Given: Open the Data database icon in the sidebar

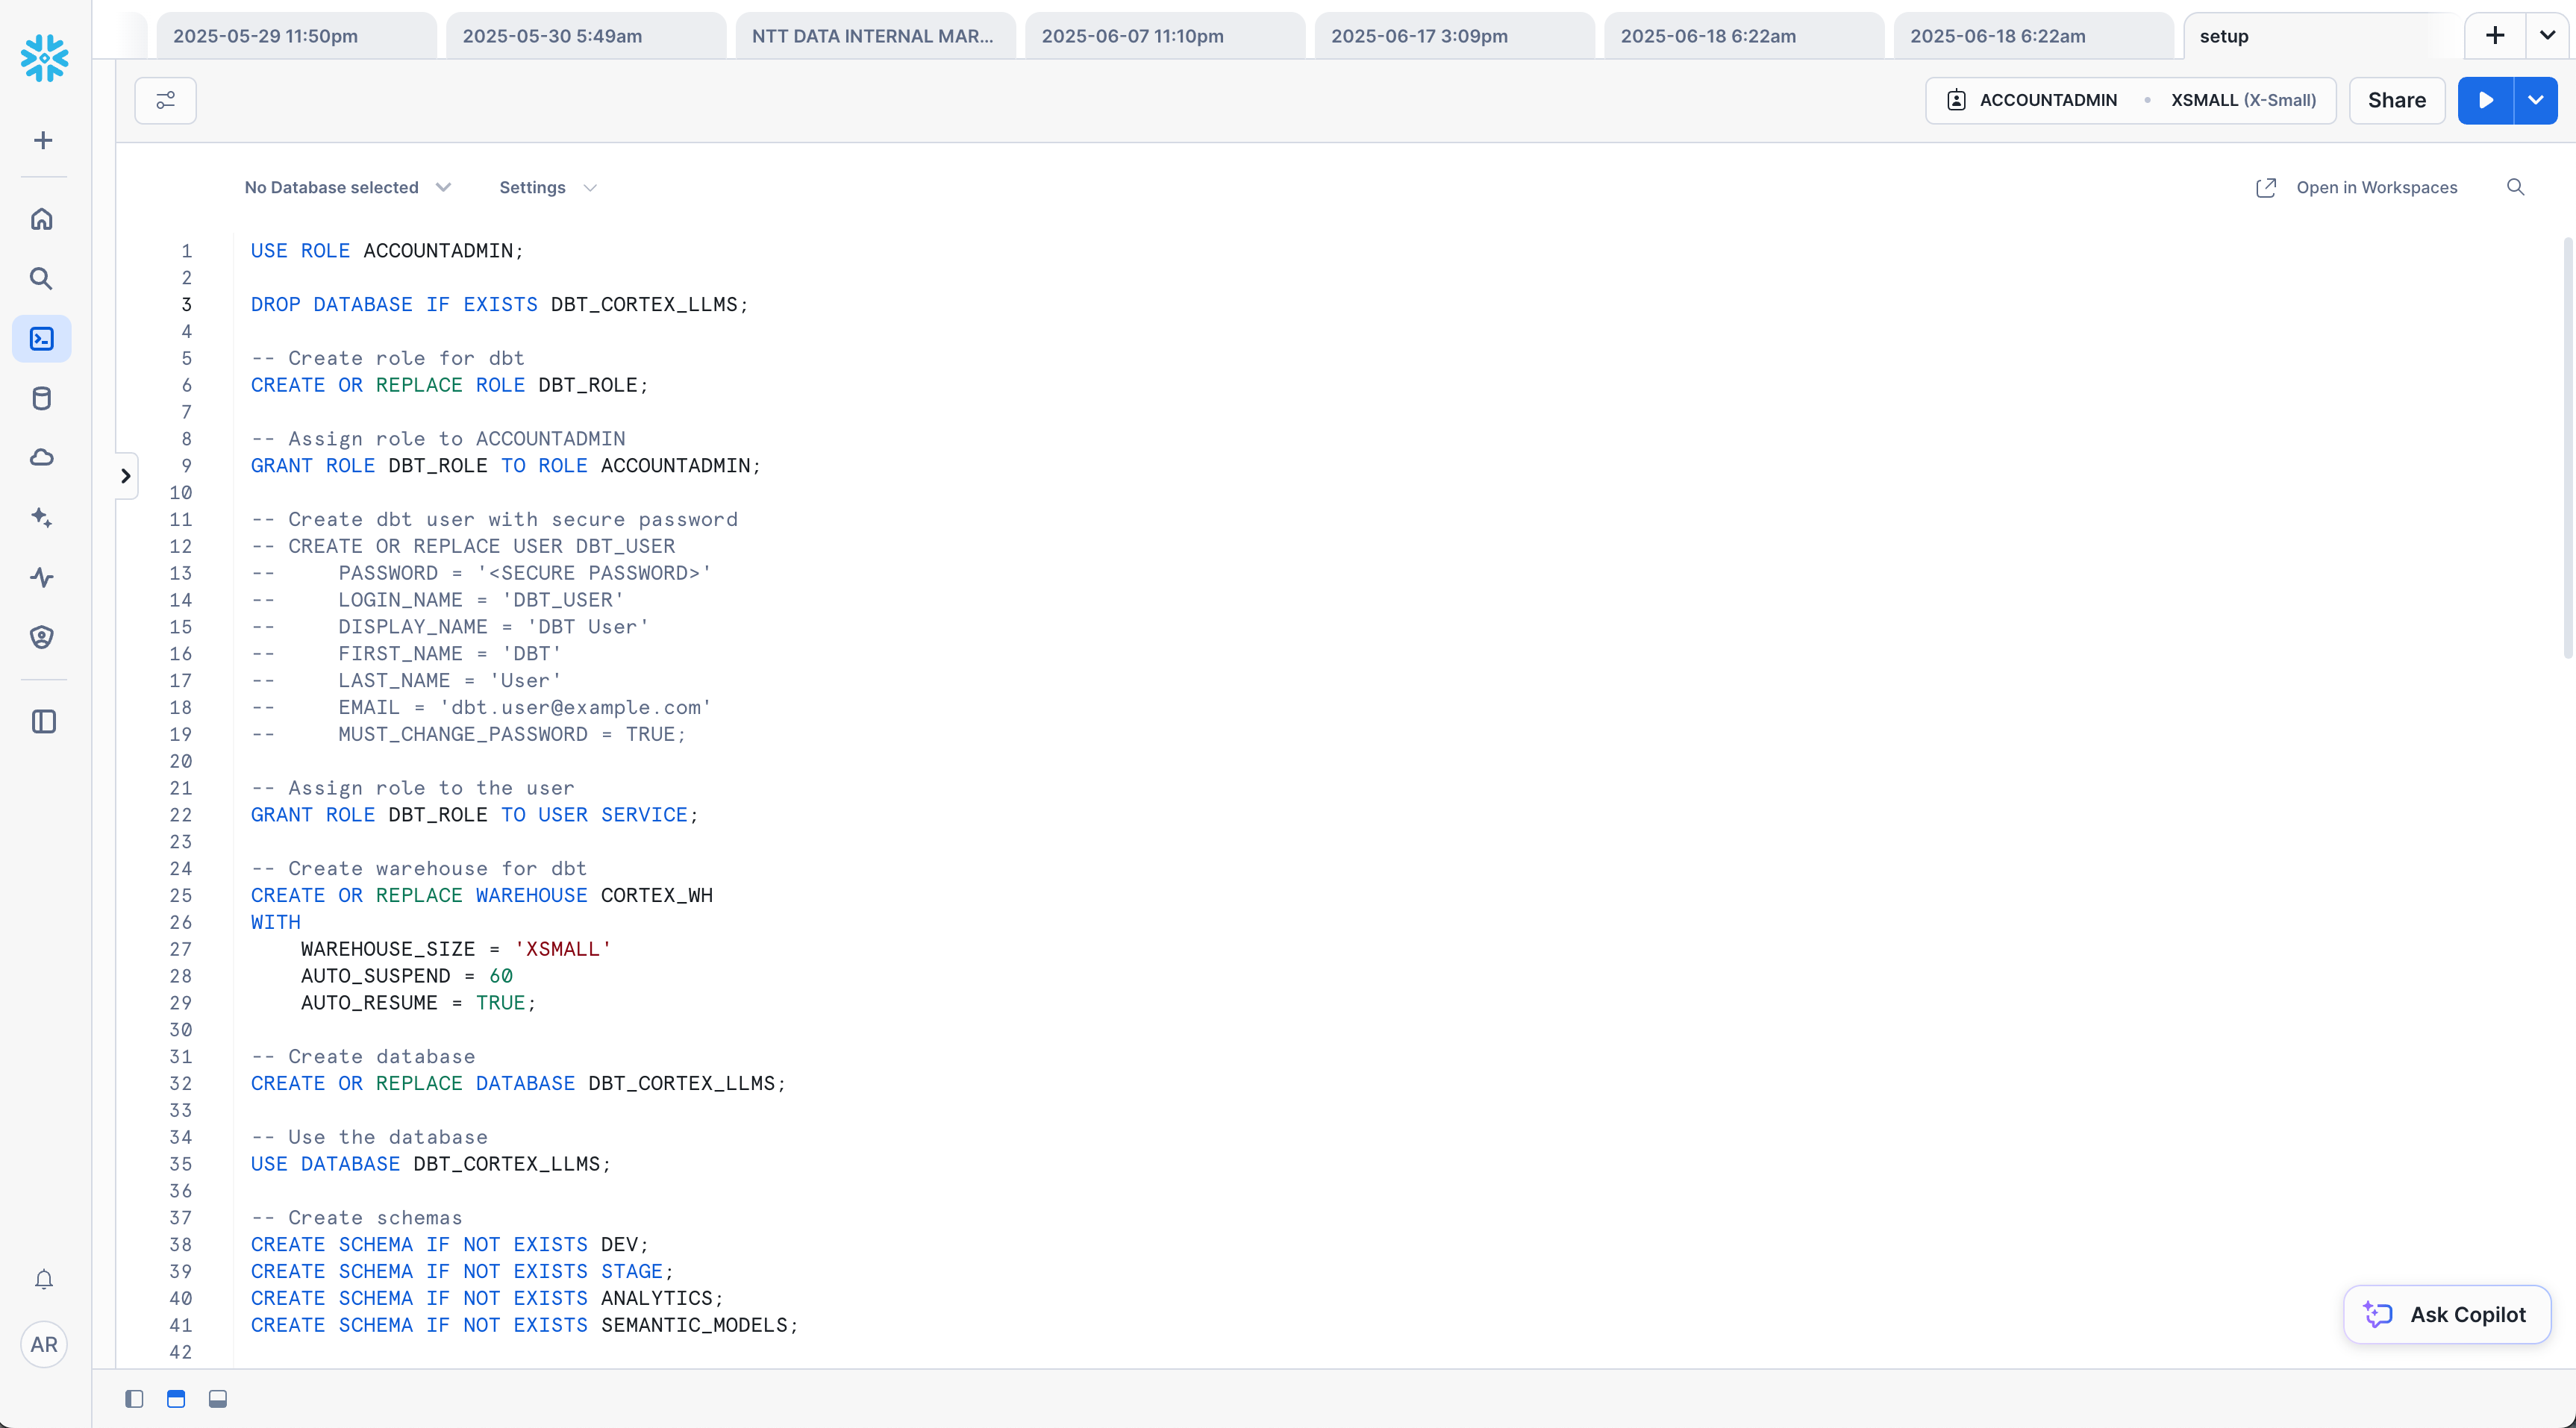Looking at the screenshot, I should 42,399.
